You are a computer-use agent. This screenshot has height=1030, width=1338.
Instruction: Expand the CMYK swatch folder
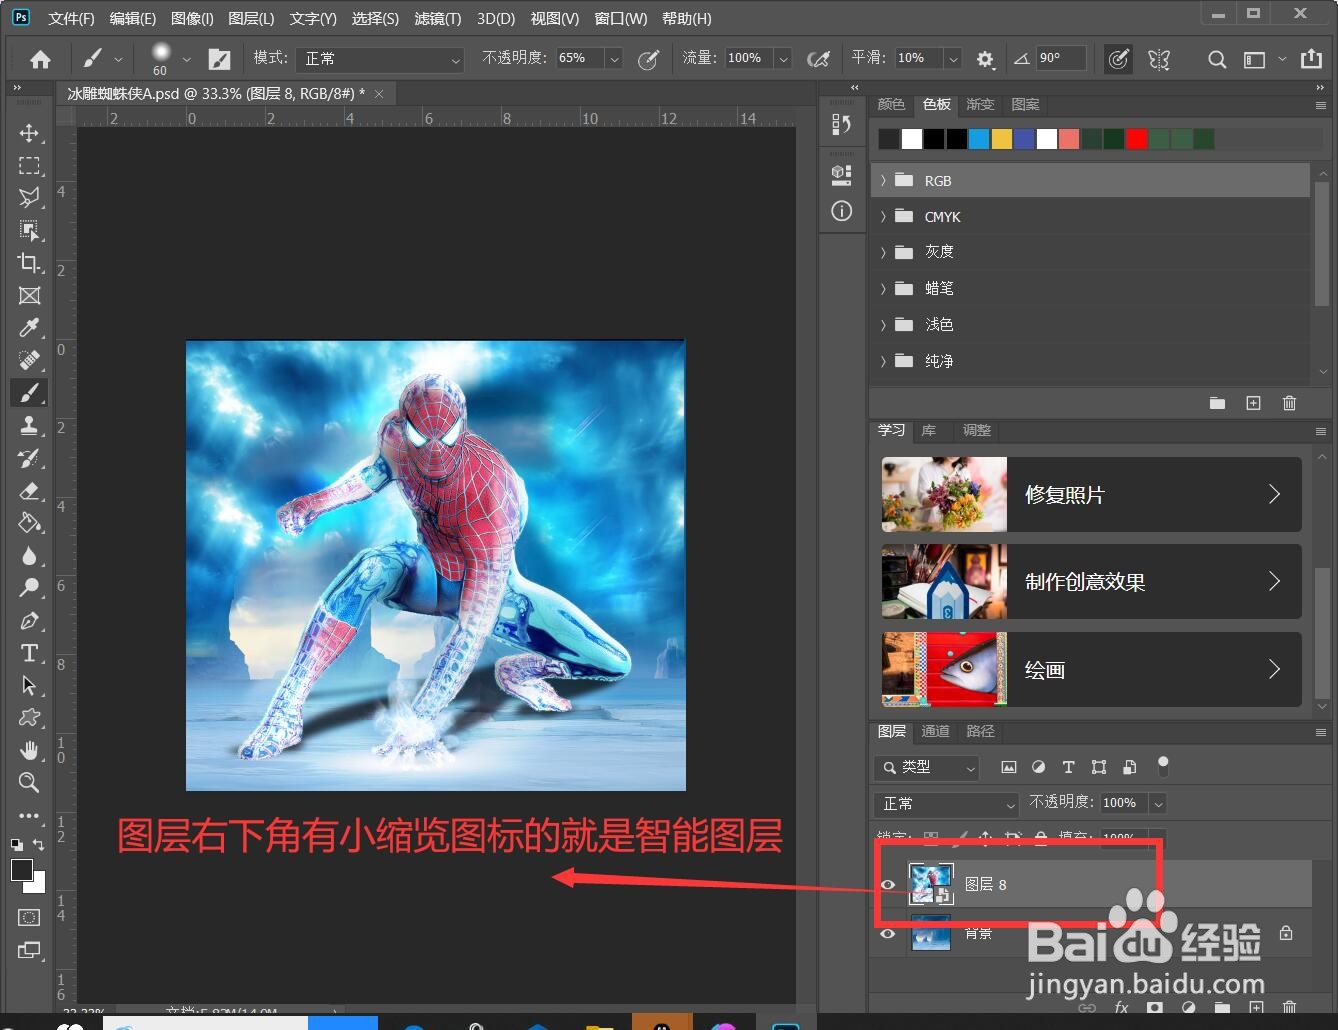click(x=883, y=217)
